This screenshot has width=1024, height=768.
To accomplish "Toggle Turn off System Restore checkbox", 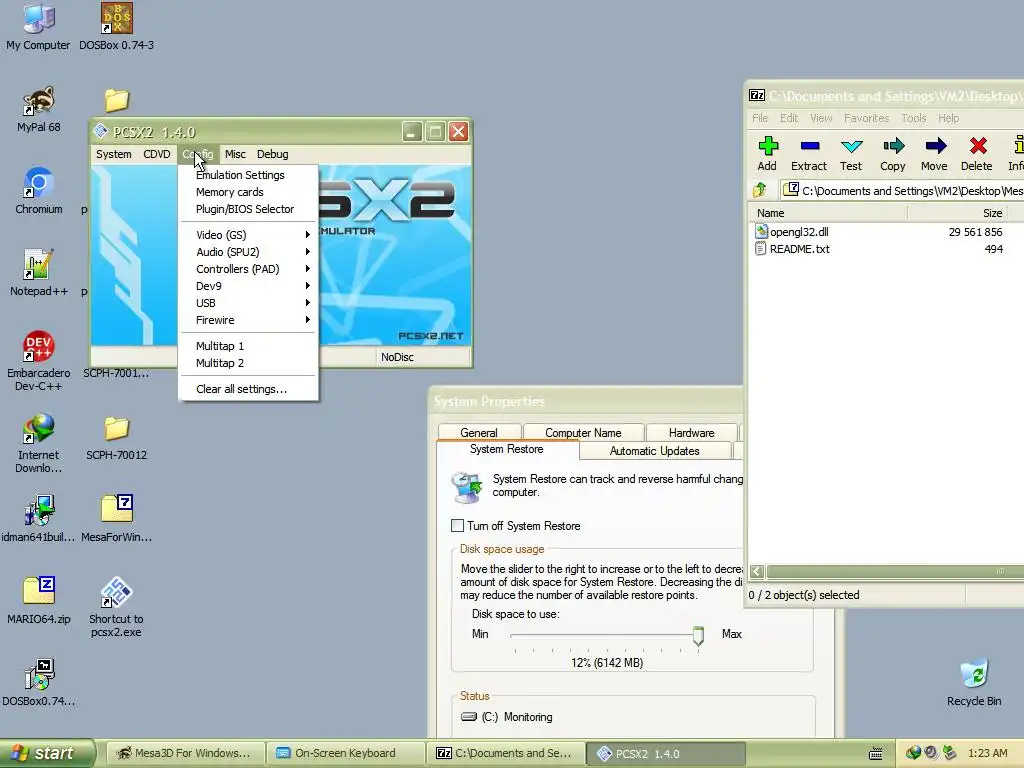I will coord(457,526).
